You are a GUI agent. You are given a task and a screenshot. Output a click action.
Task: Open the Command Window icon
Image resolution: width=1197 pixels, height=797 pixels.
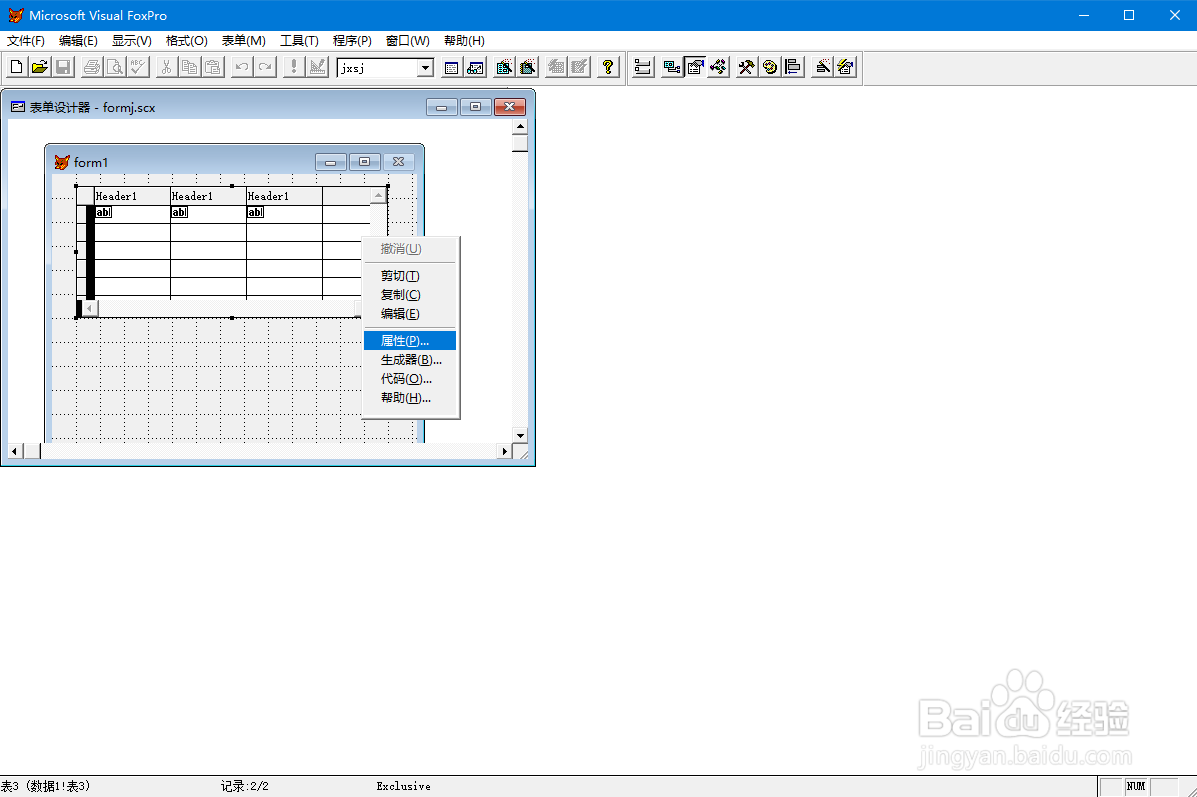[x=451, y=67]
